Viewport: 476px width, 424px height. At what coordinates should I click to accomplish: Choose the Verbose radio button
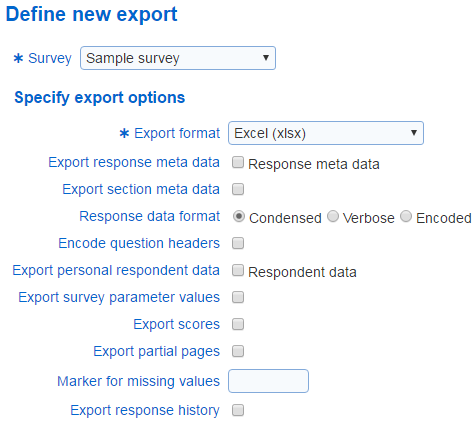point(333,216)
